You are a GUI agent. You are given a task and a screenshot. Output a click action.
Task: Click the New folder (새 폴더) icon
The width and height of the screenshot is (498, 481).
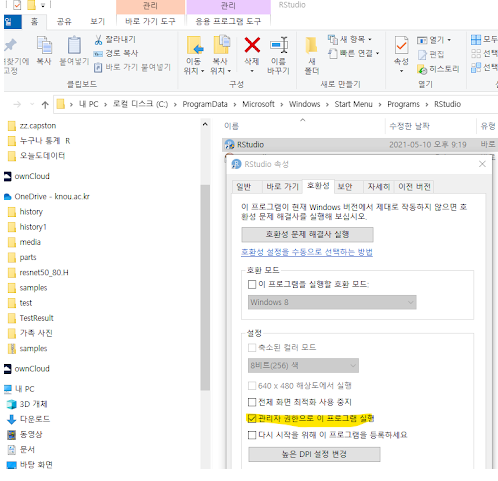coord(311,45)
